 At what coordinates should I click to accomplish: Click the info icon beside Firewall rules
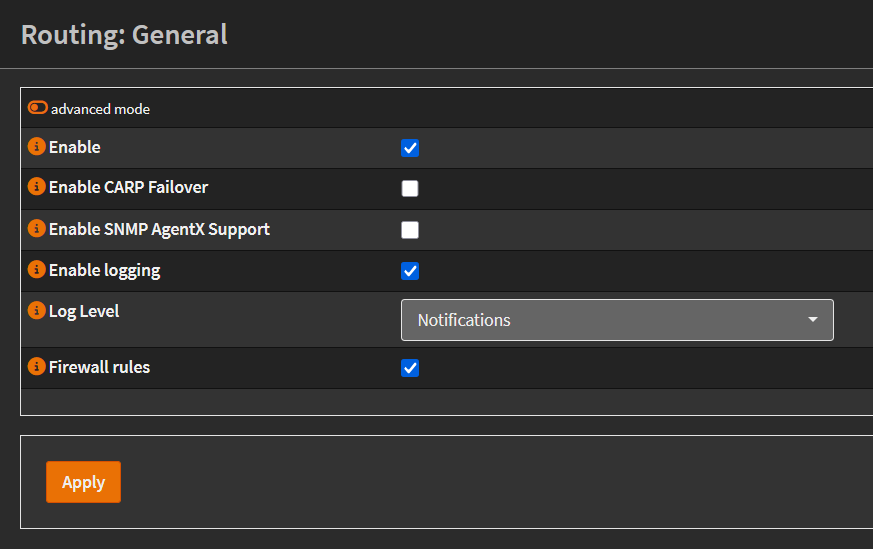(37, 367)
